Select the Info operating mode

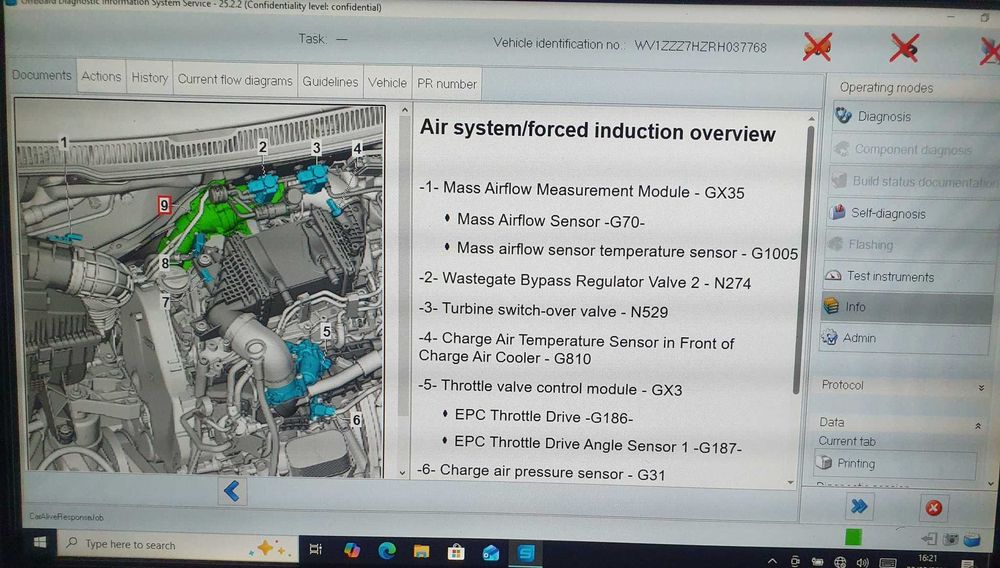point(907,307)
